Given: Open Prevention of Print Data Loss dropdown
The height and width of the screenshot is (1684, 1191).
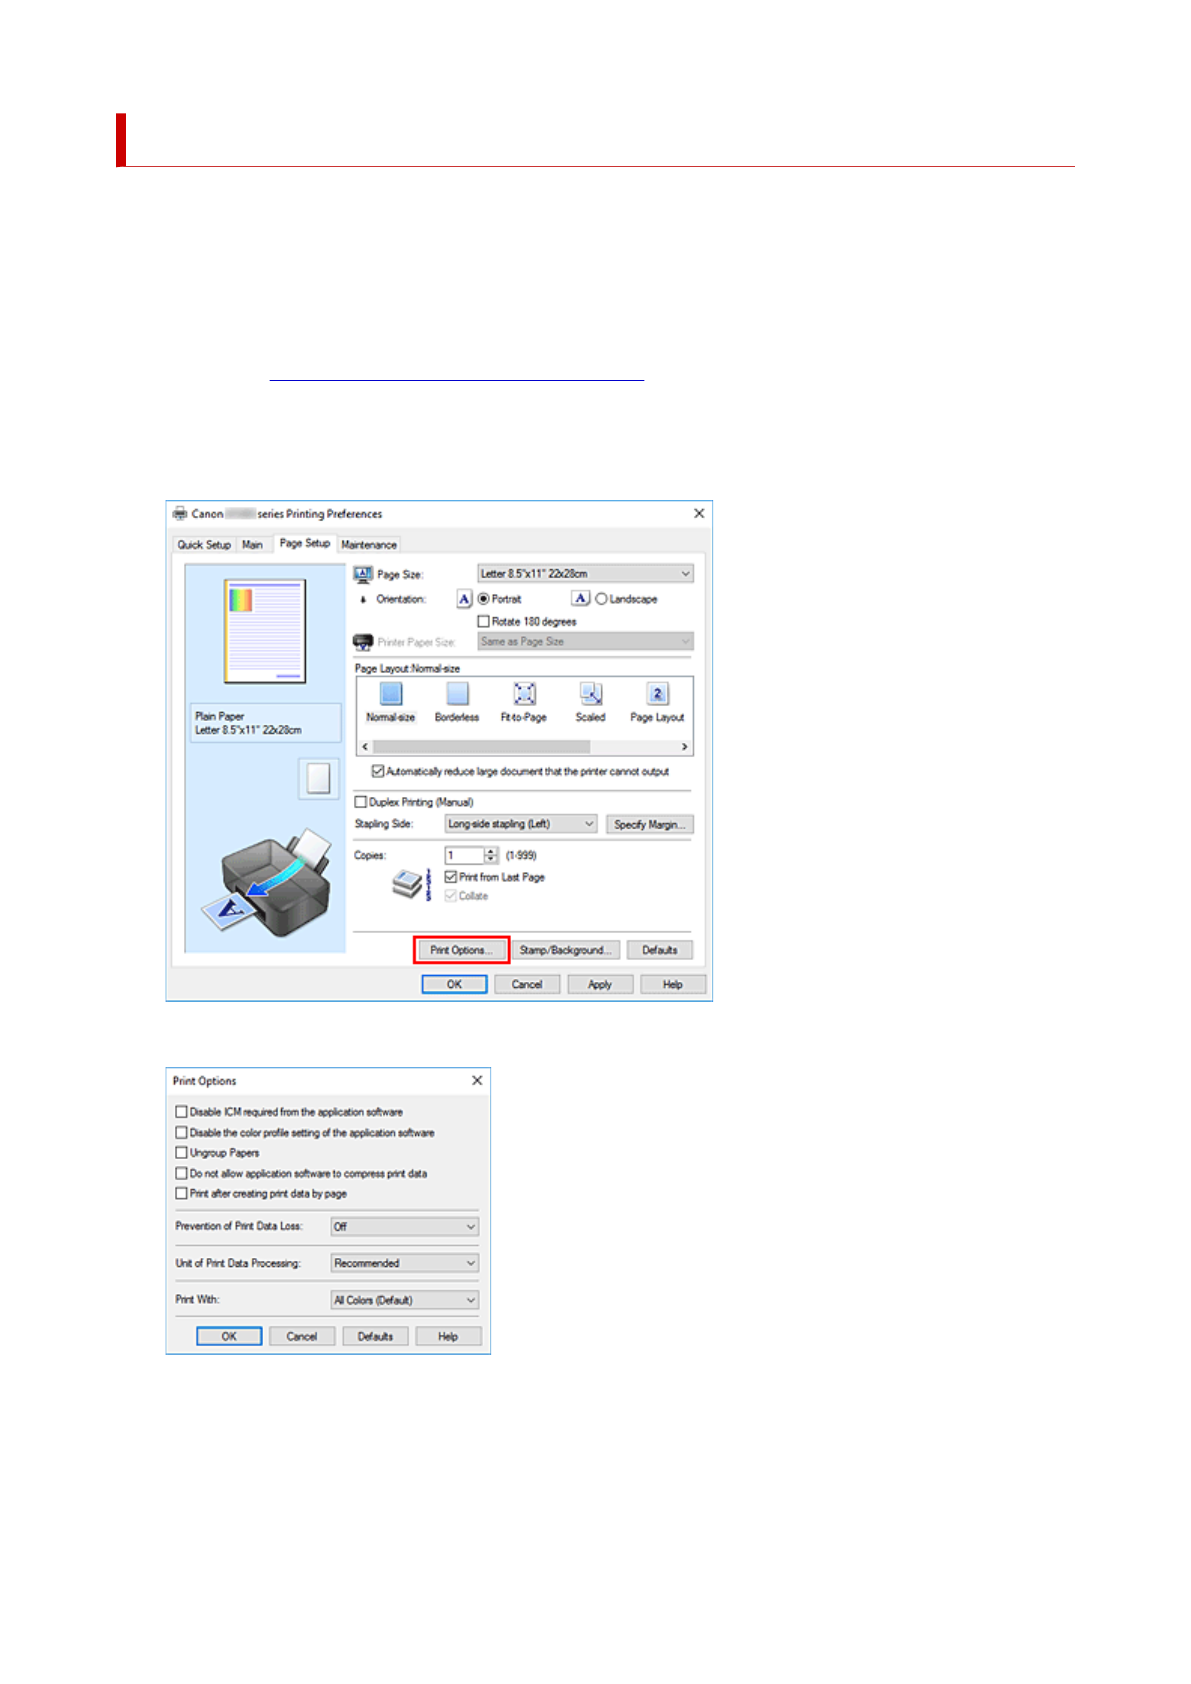Looking at the screenshot, I should 404,1227.
